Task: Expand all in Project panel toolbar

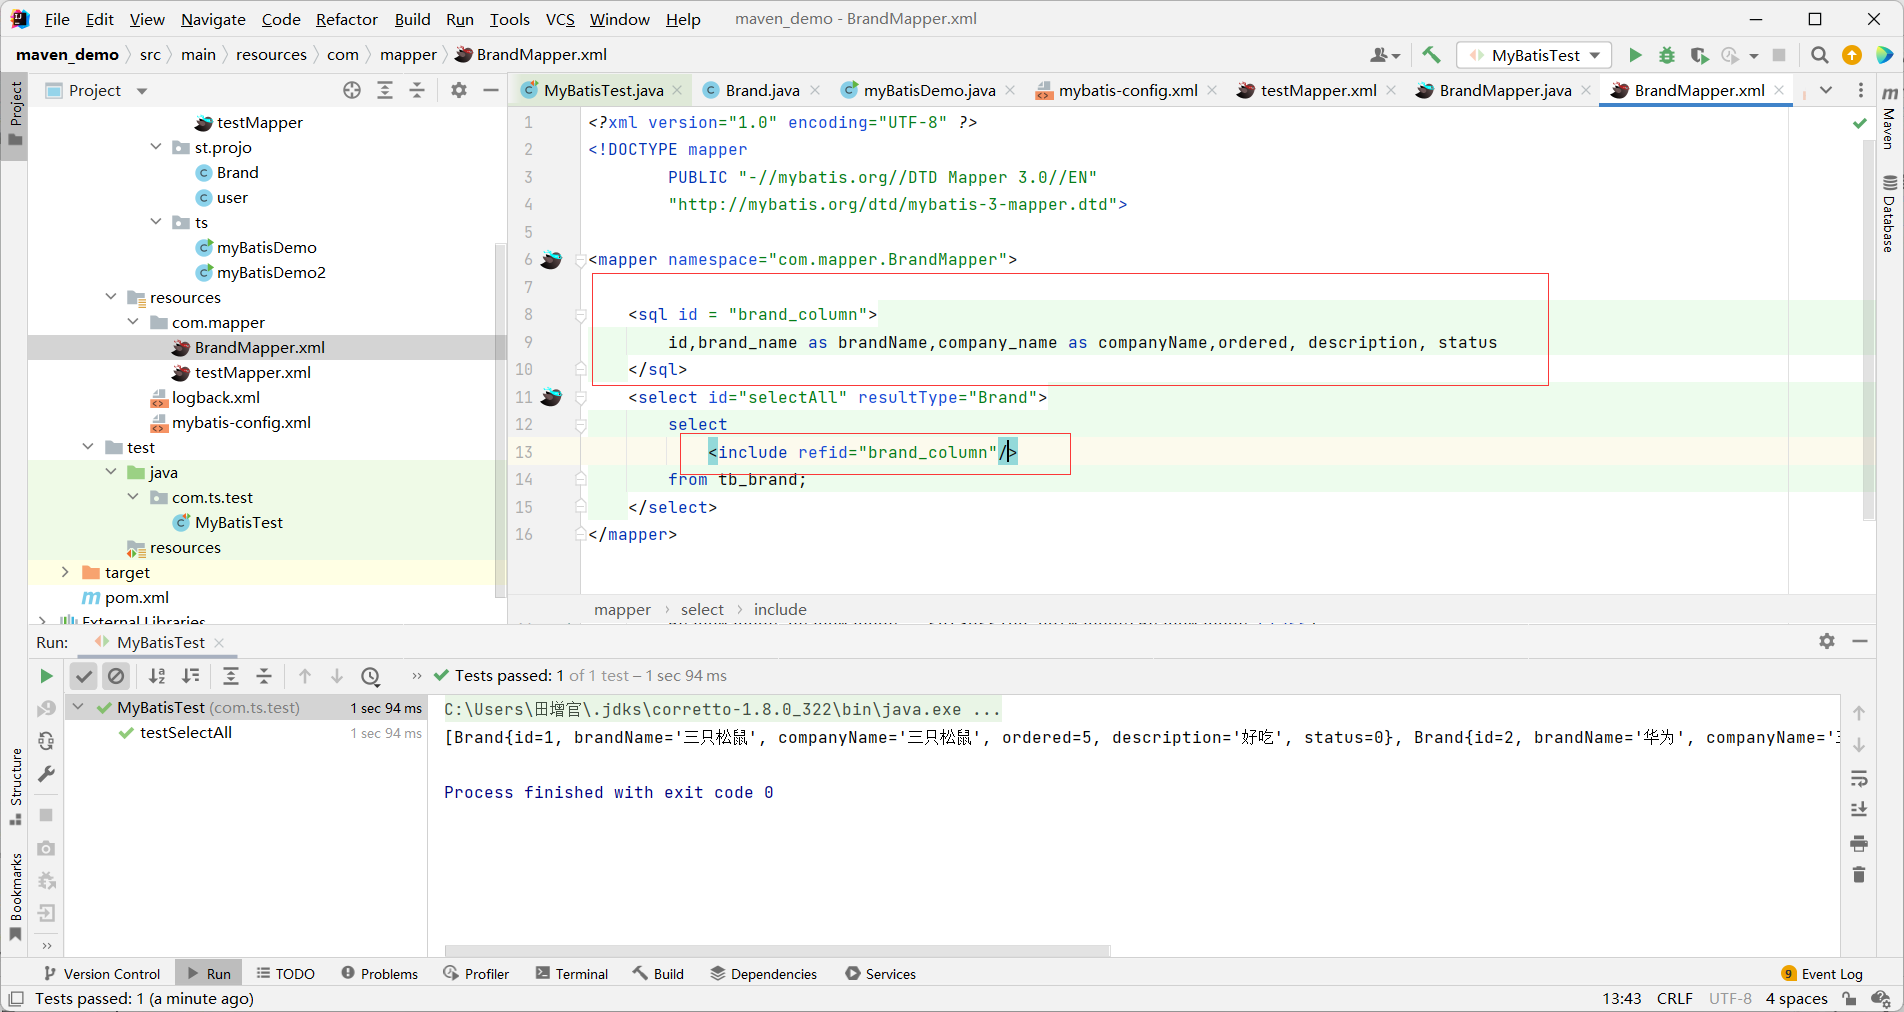Action: coord(385,90)
